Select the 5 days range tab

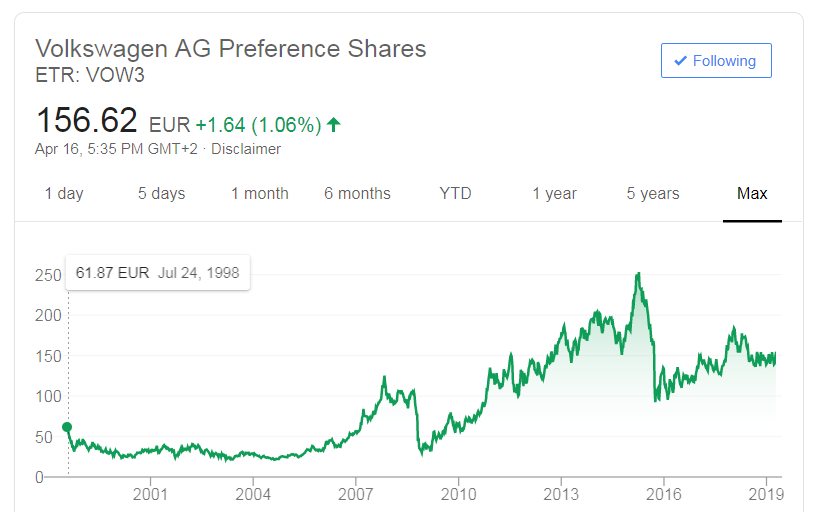pyautogui.click(x=161, y=194)
